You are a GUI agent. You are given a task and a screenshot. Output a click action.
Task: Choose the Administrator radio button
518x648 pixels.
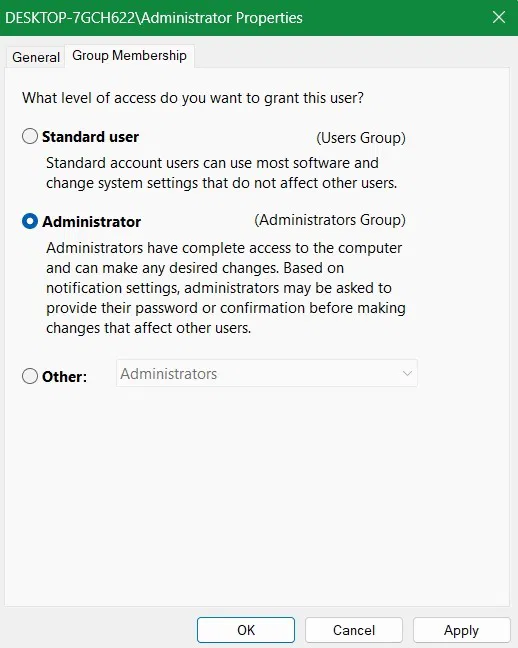coord(30,221)
